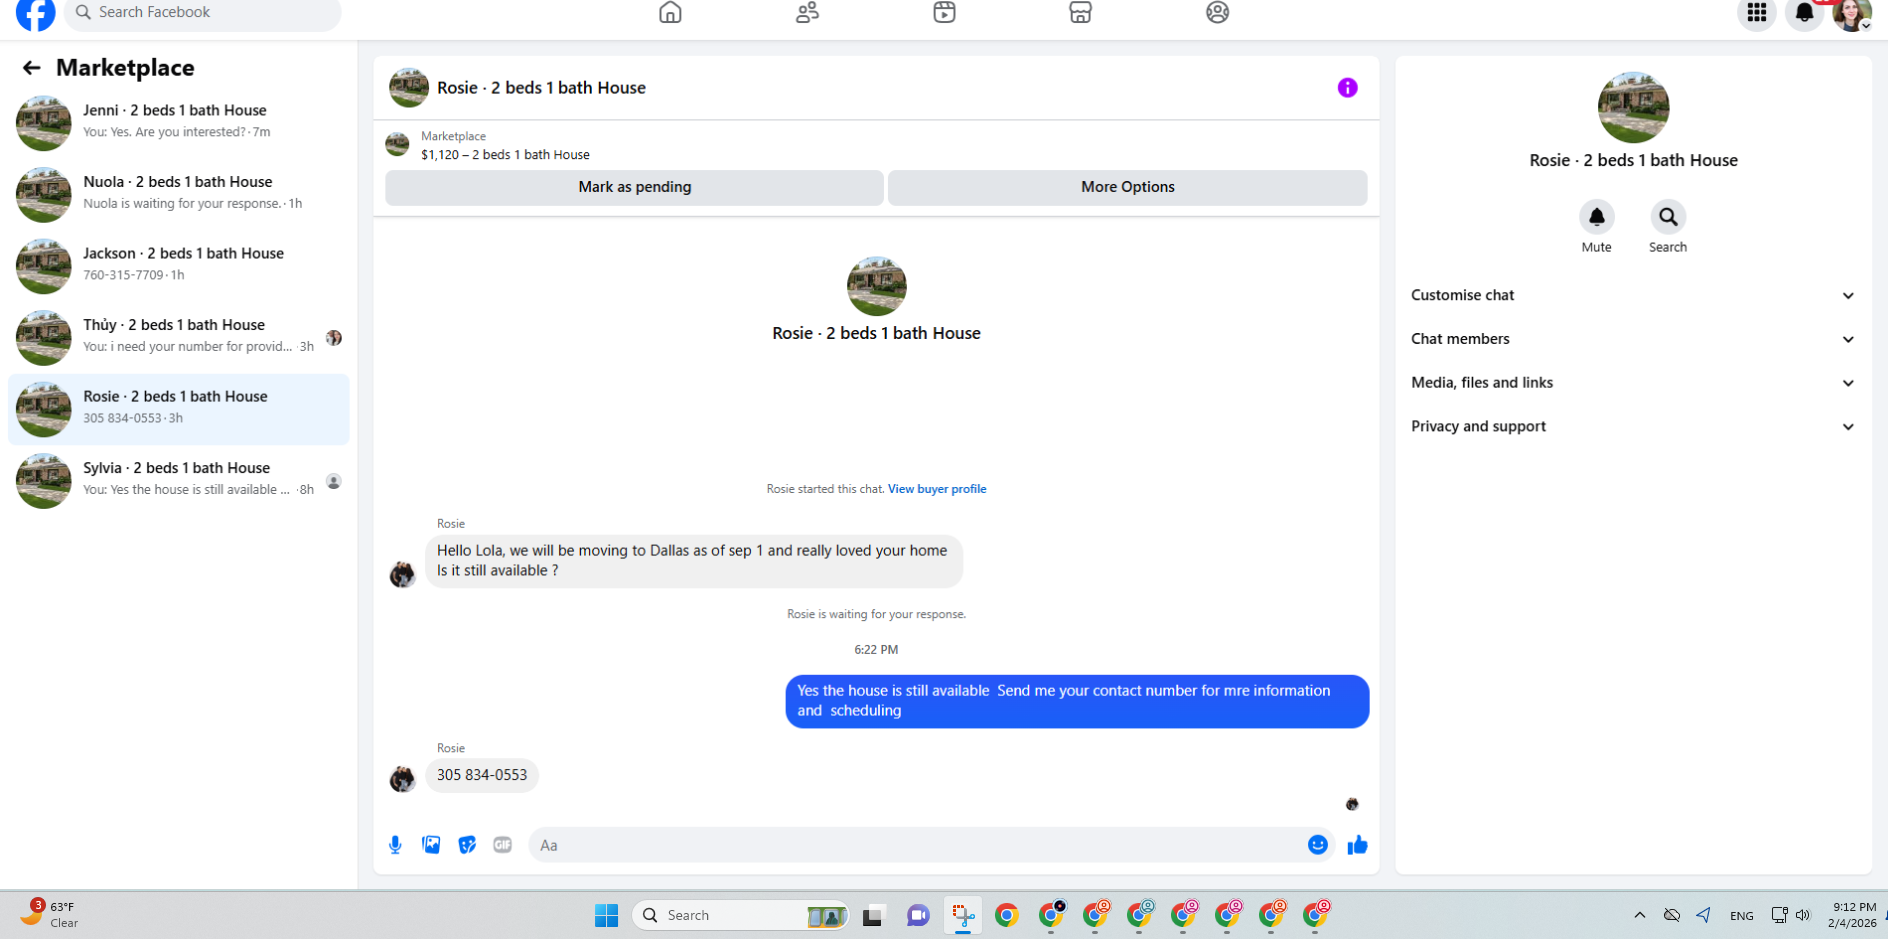Search in the Rosie conversation
This screenshot has width=1888, height=939.
click(1667, 217)
